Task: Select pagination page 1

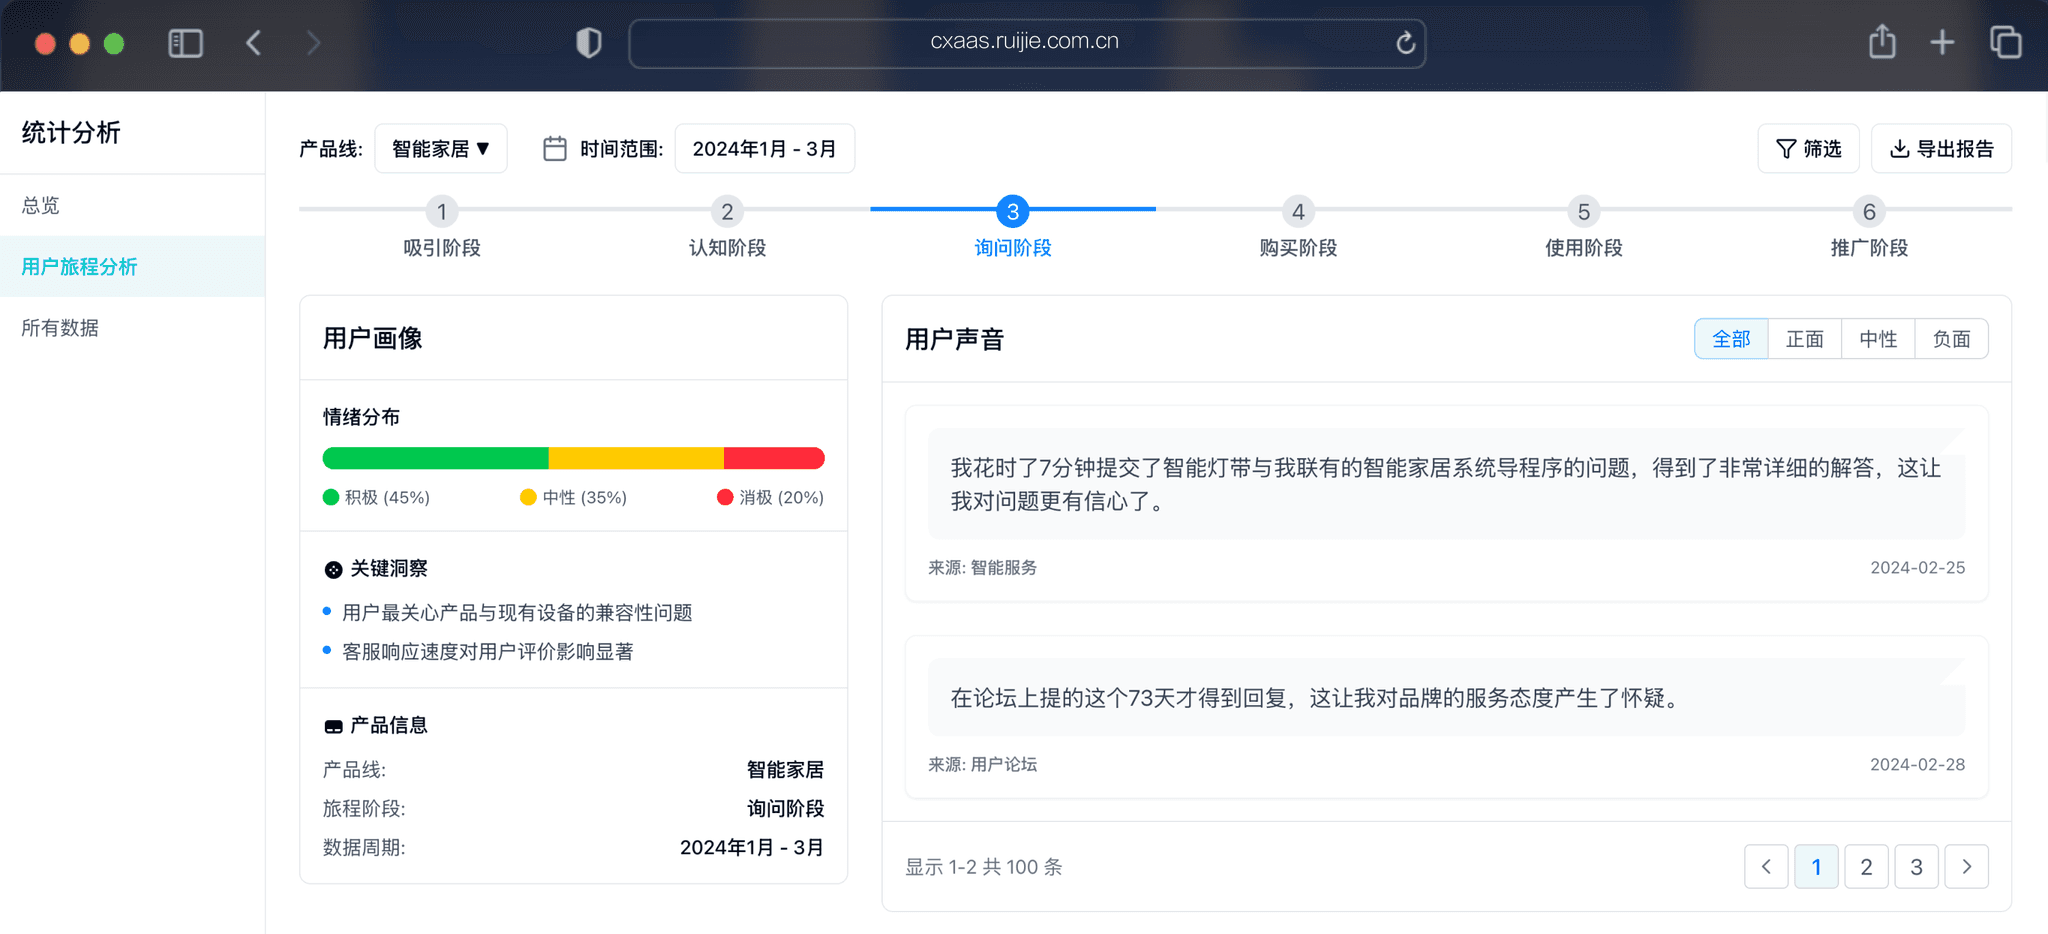Action: (x=1816, y=867)
